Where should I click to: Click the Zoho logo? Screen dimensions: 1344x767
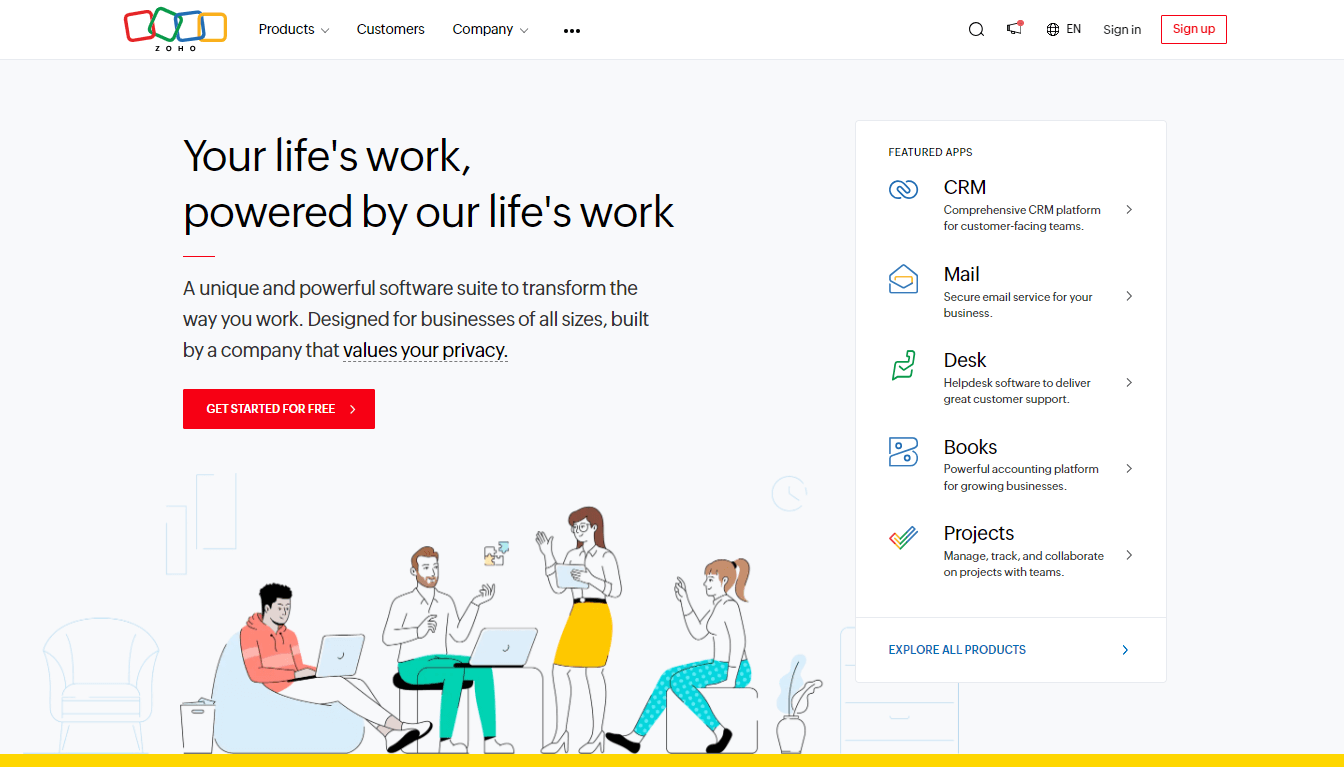tap(175, 30)
